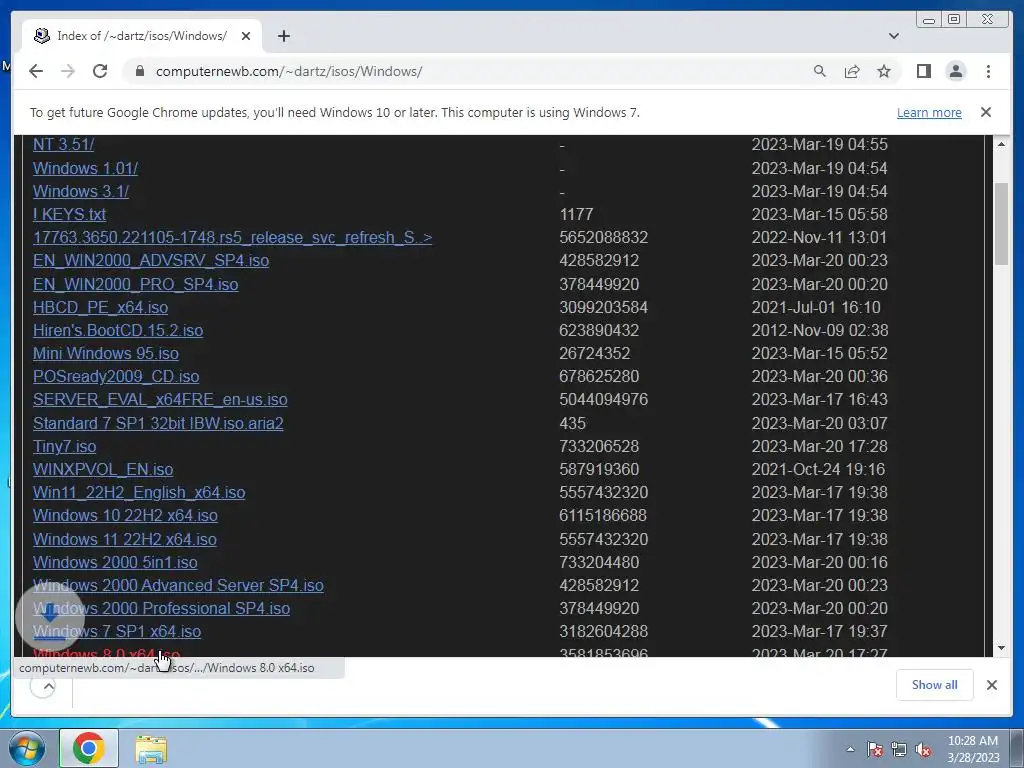Screen dimensions: 1024x768
Task: Download EN_WIN2000_PRO_SP4.iso
Action: [x=135, y=284]
